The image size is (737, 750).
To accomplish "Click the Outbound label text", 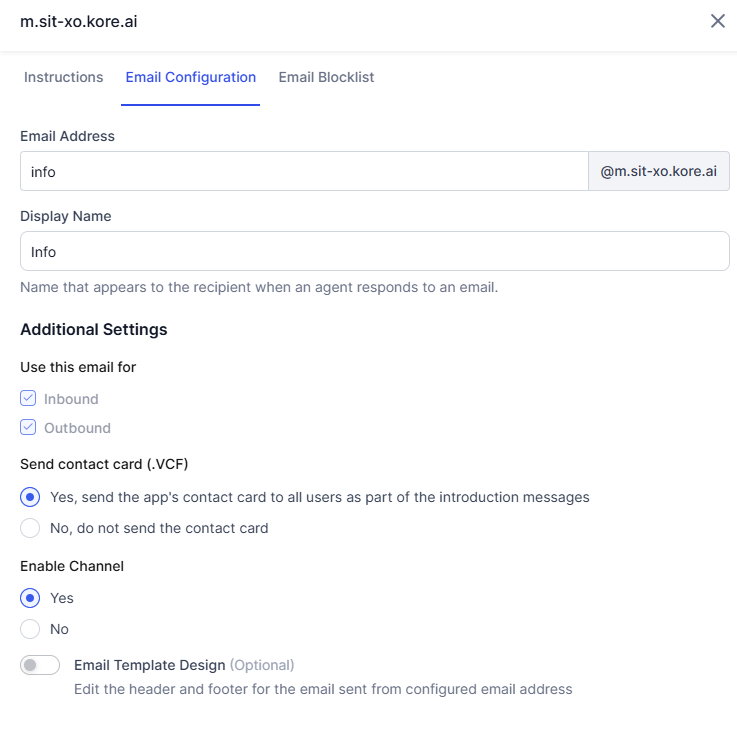I will click(77, 428).
